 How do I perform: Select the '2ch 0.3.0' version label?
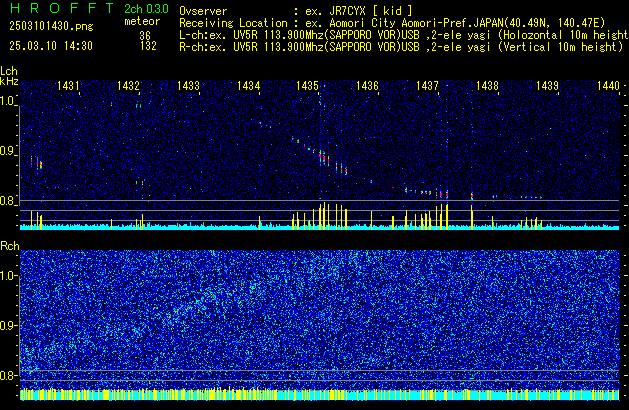[146, 9]
